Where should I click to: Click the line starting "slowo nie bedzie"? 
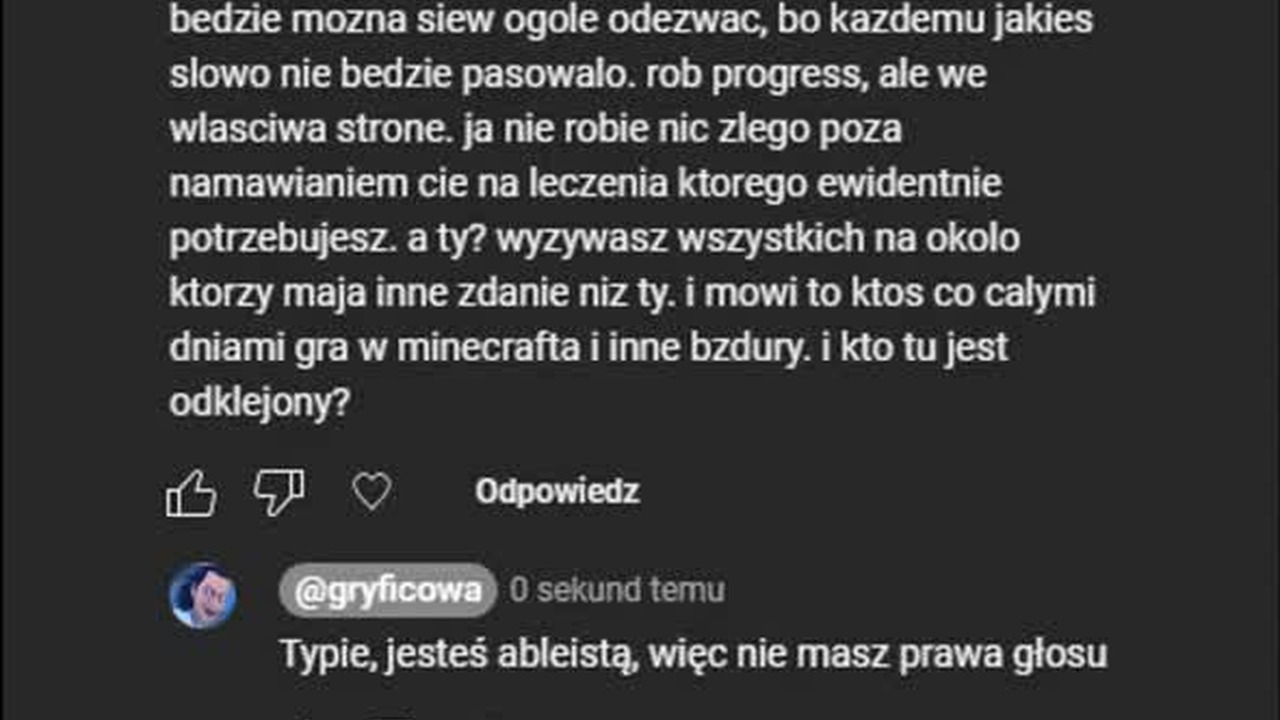pos(579,75)
